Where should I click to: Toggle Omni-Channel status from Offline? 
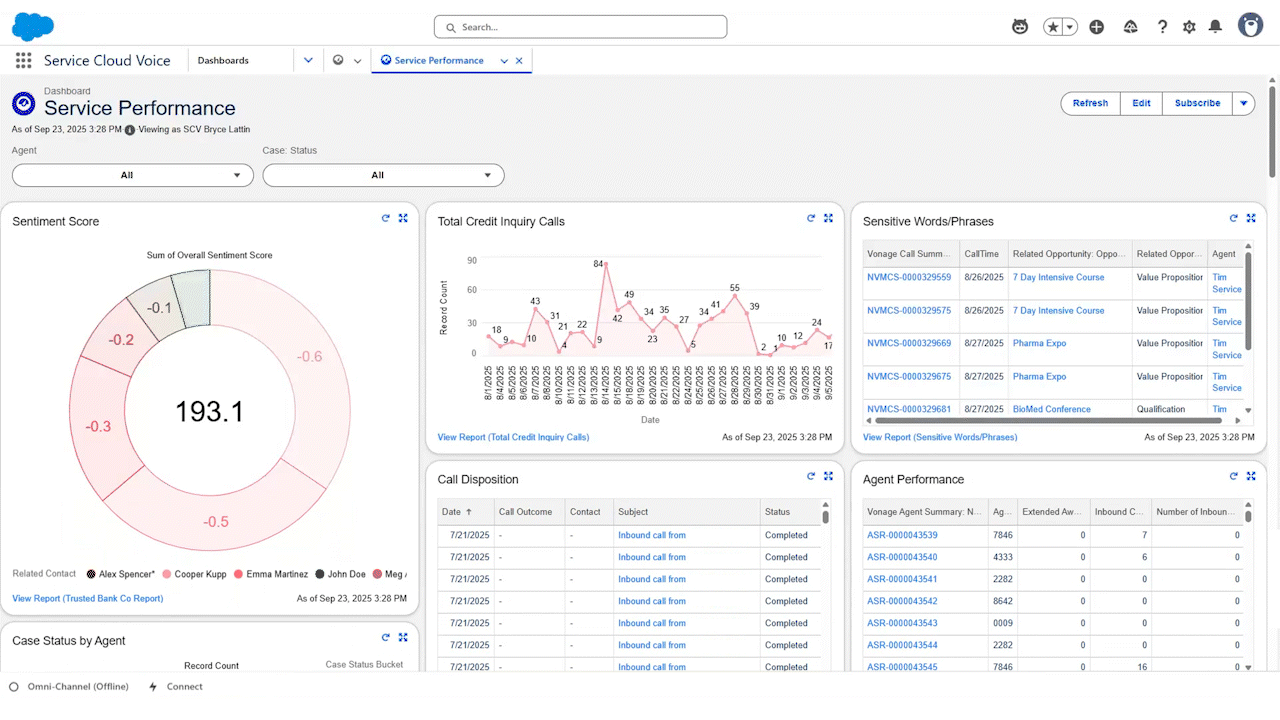68,687
